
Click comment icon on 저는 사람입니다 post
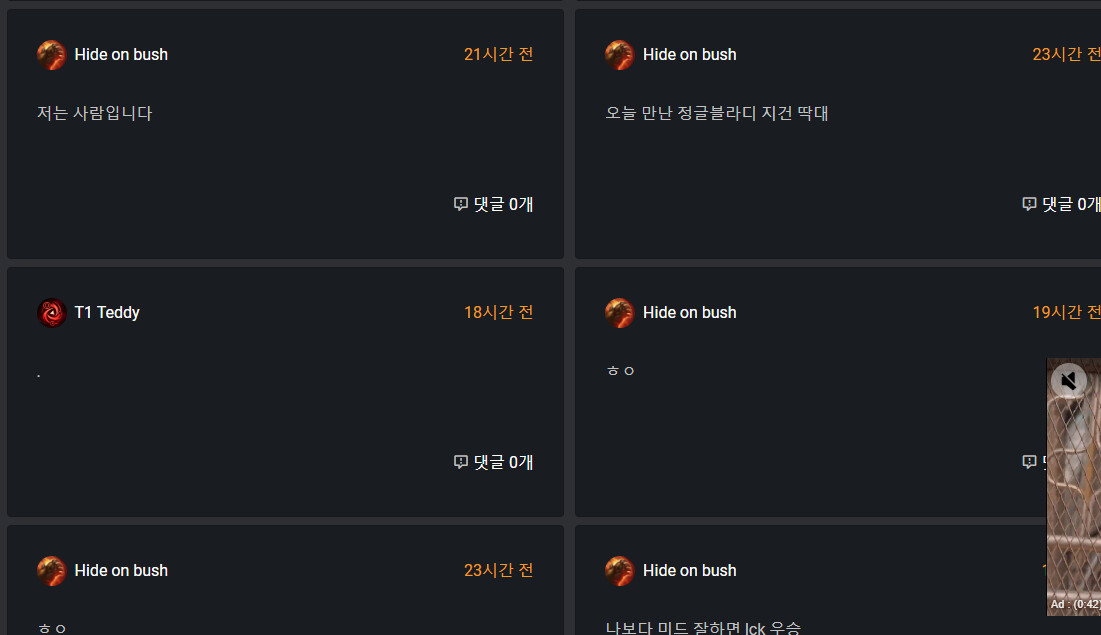click(x=461, y=204)
